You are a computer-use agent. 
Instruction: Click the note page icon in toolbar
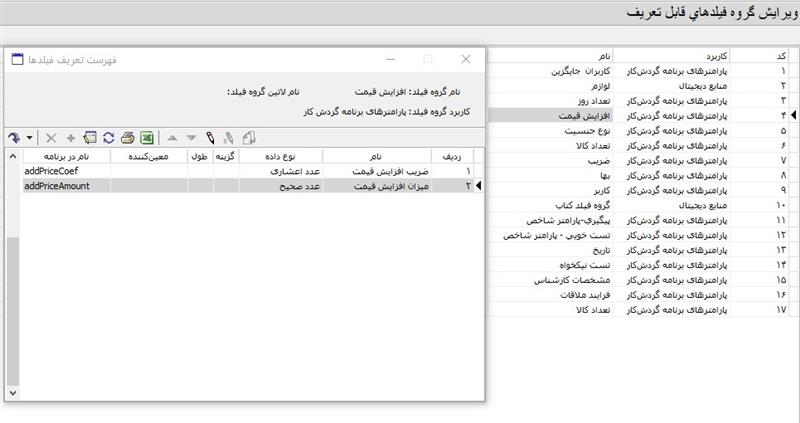tap(89, 137)
